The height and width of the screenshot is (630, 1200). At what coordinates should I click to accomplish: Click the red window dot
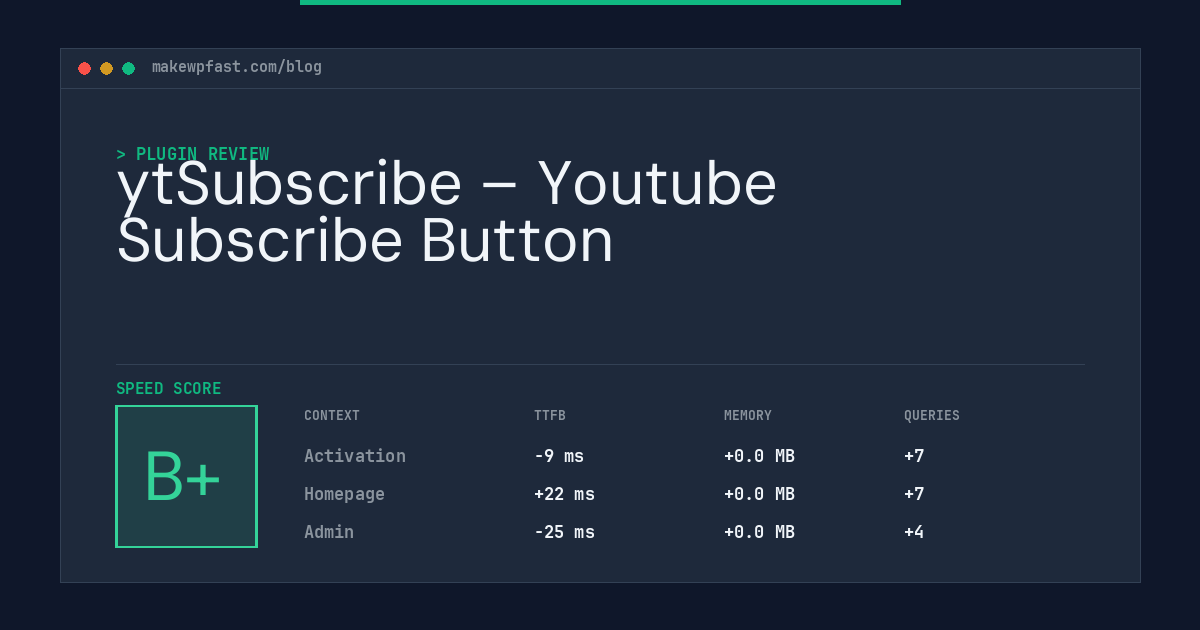(84, 68)
